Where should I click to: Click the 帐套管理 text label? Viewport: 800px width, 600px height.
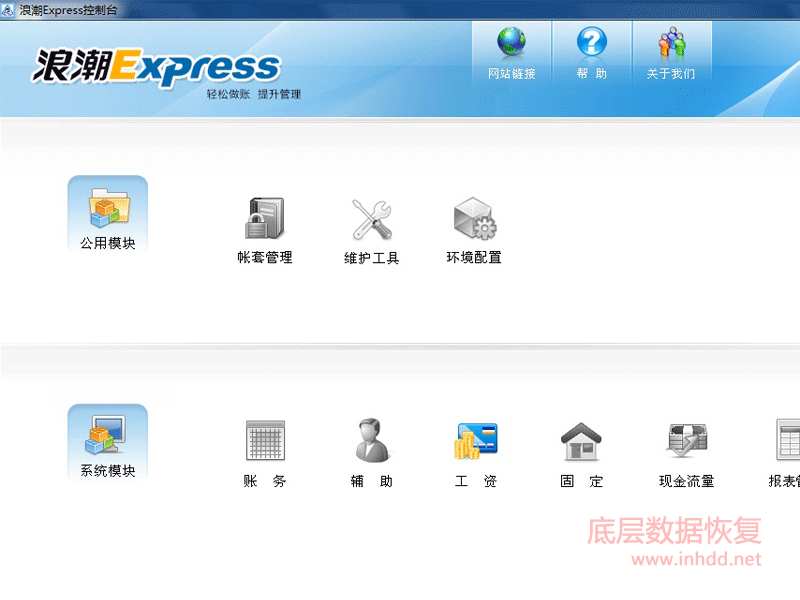(265, 257)
